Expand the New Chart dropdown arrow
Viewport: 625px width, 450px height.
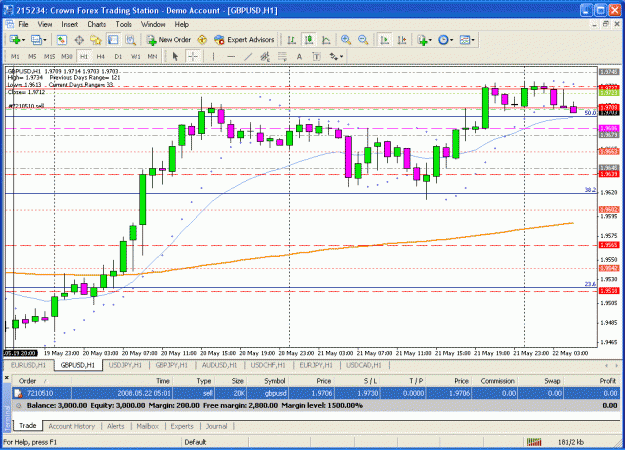click(x=24, y=40)
